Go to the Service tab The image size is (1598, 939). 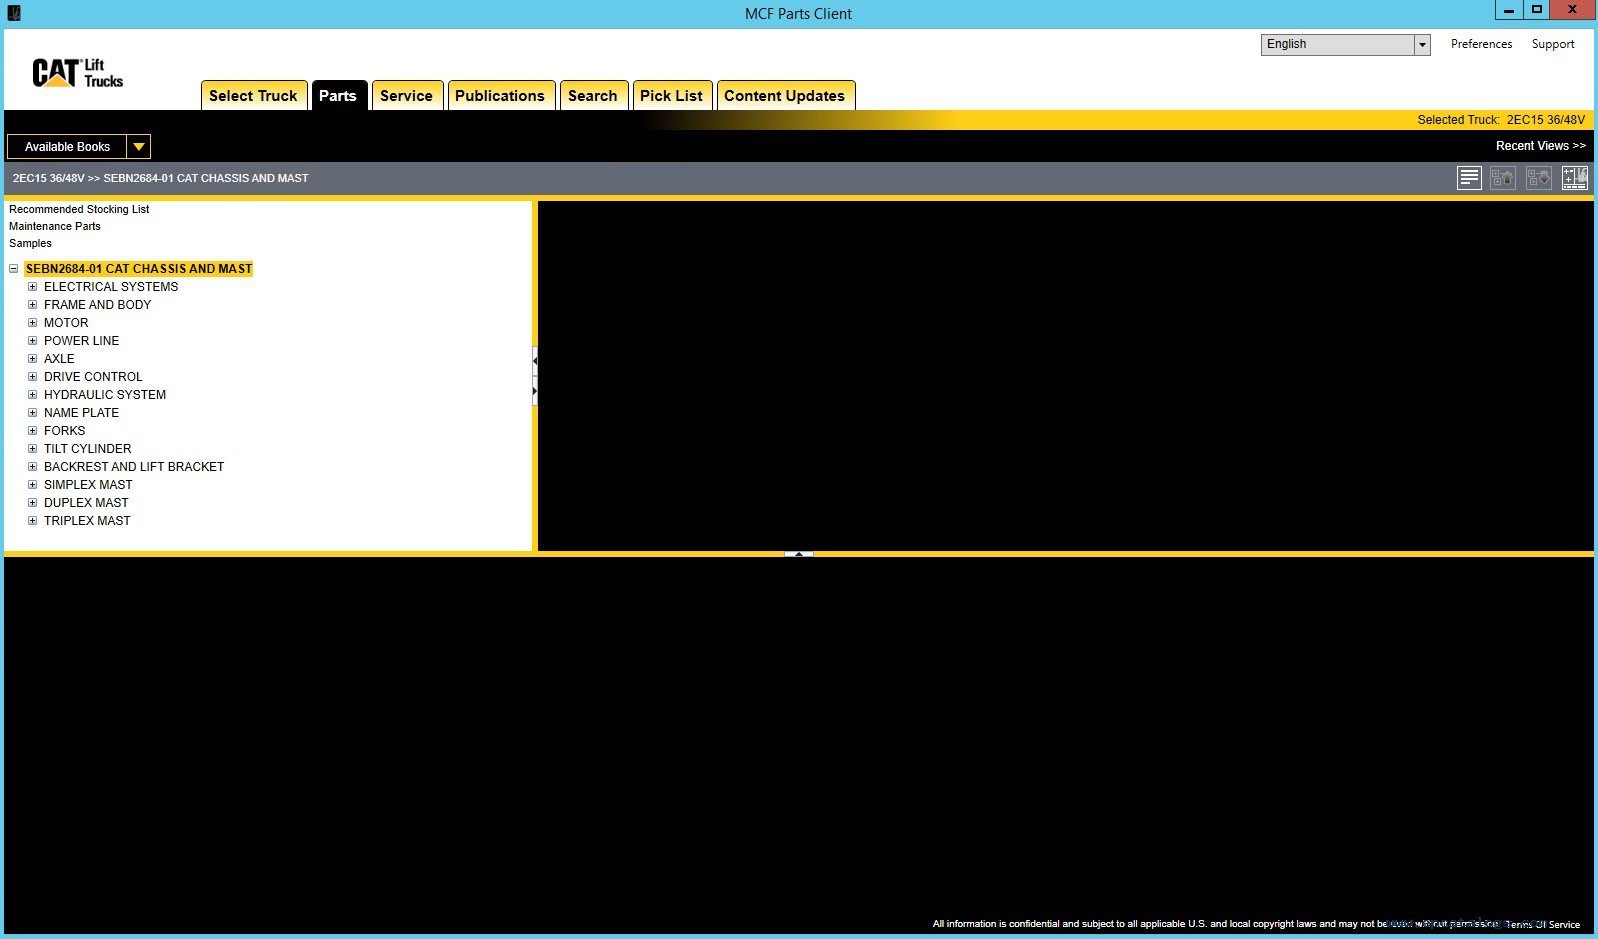[x=406, y=96]
